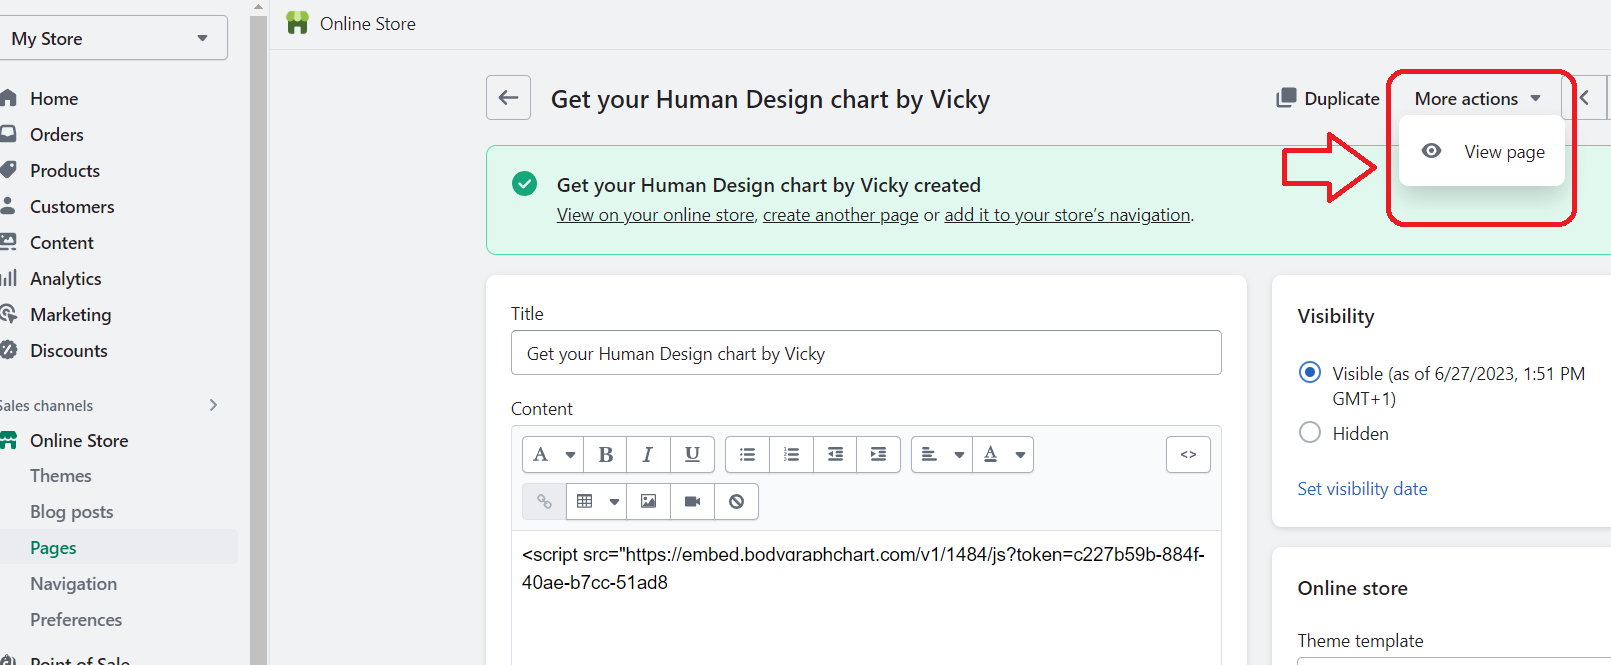Click View on your online store link
Image resolution: width=1611 pixels, height=665 pixels.
pyautogui.click(x=655, y=215)
